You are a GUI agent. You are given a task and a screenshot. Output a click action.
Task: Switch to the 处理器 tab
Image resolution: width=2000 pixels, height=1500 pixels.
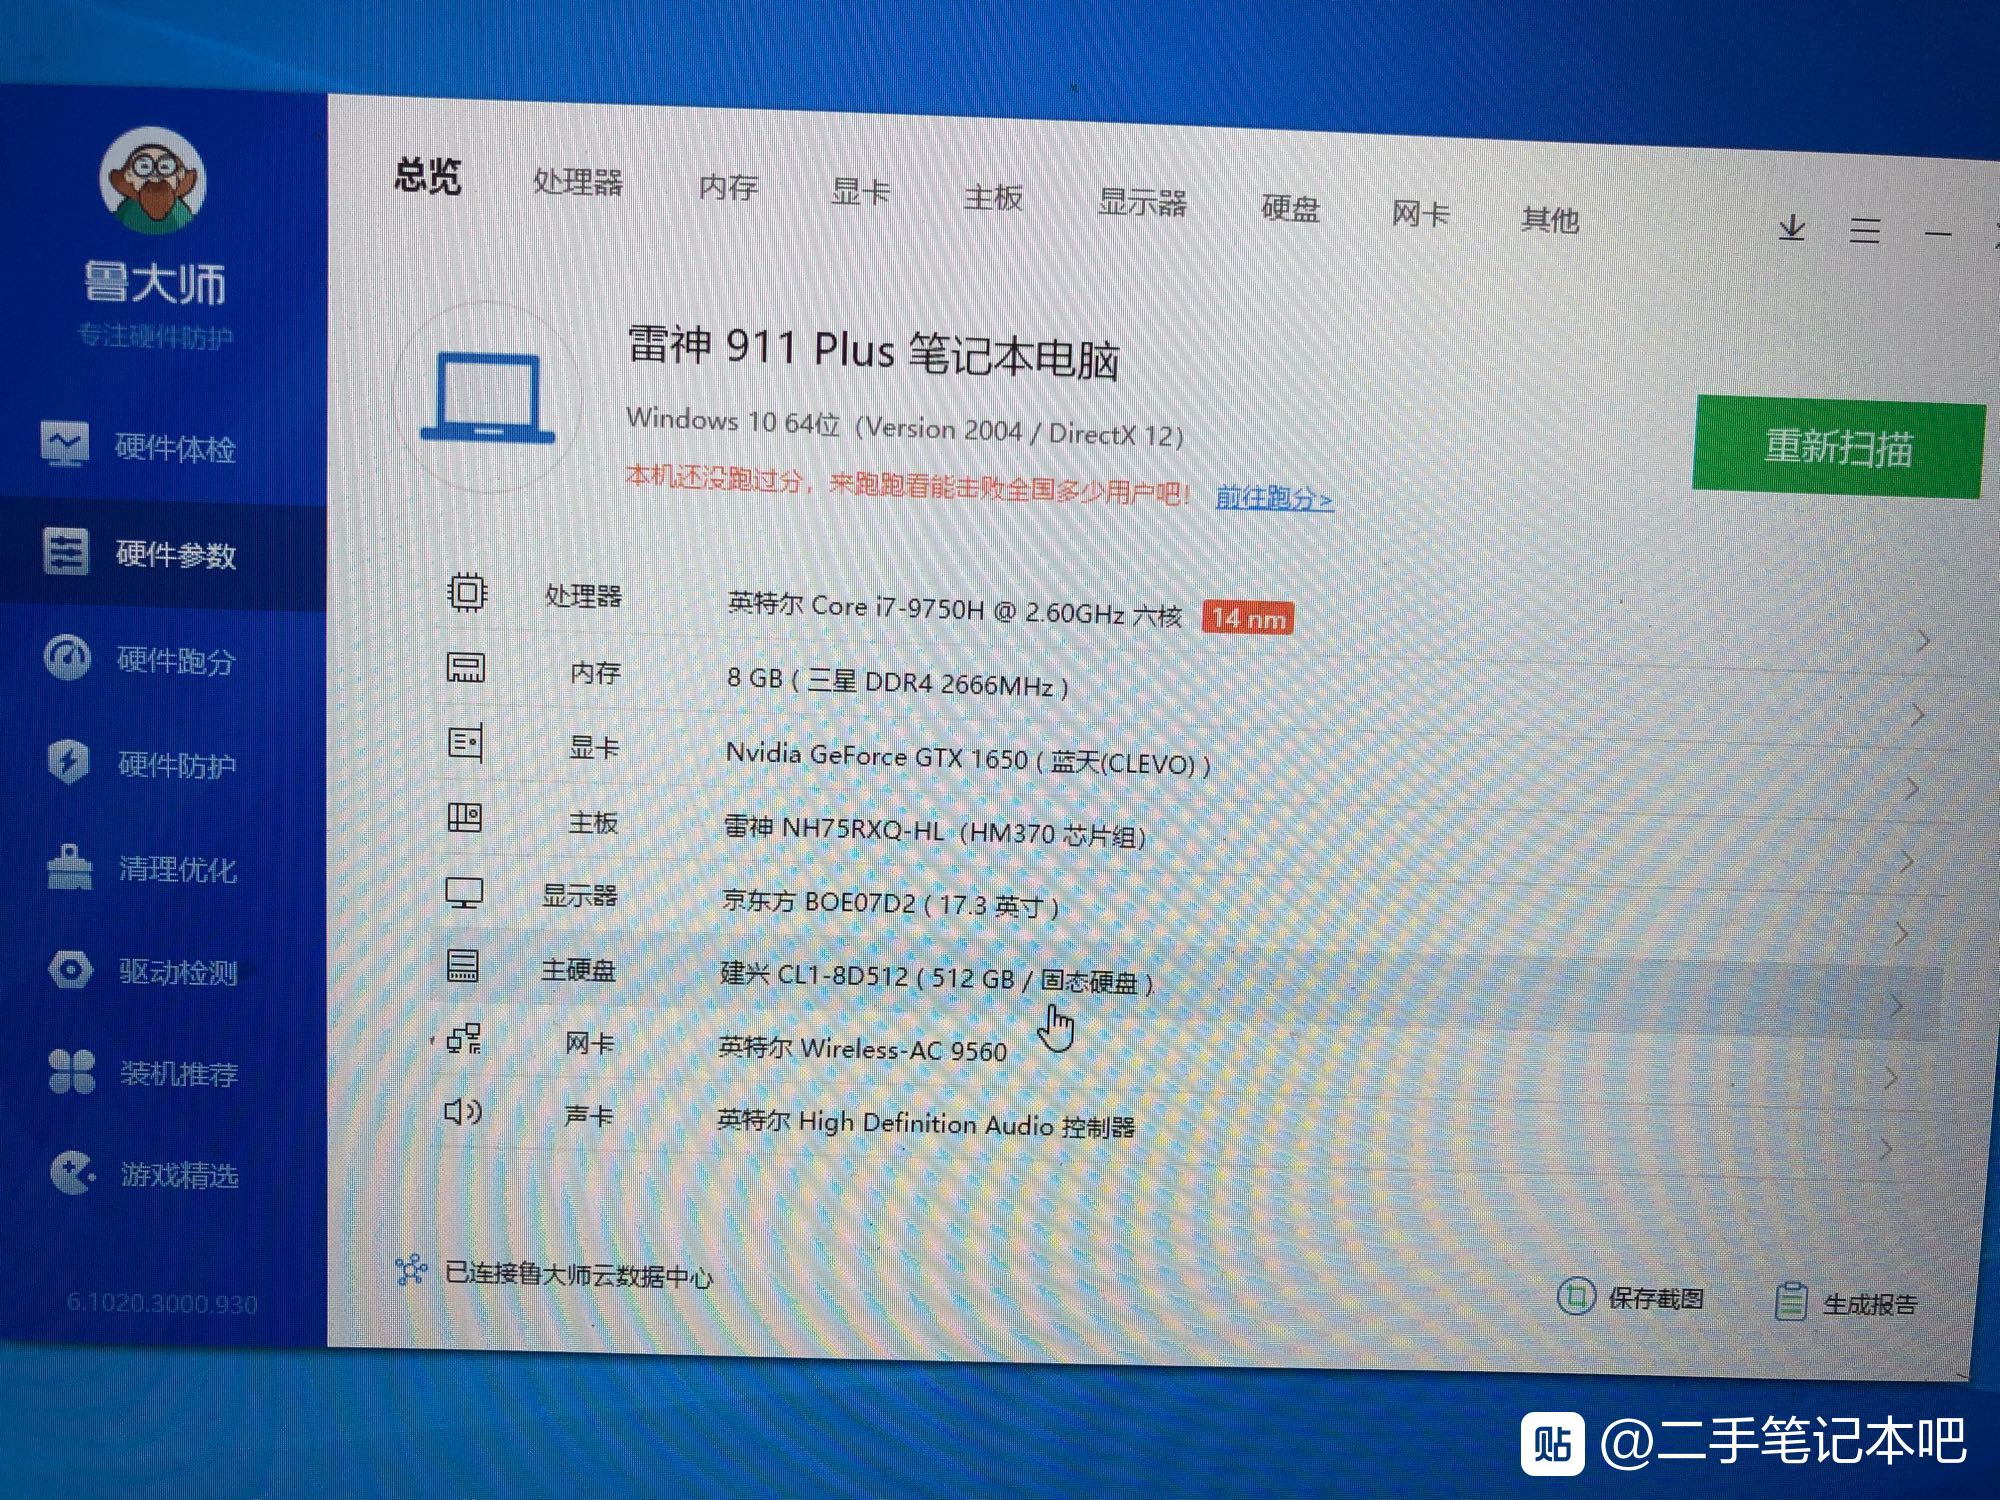(x=577, y=182)
